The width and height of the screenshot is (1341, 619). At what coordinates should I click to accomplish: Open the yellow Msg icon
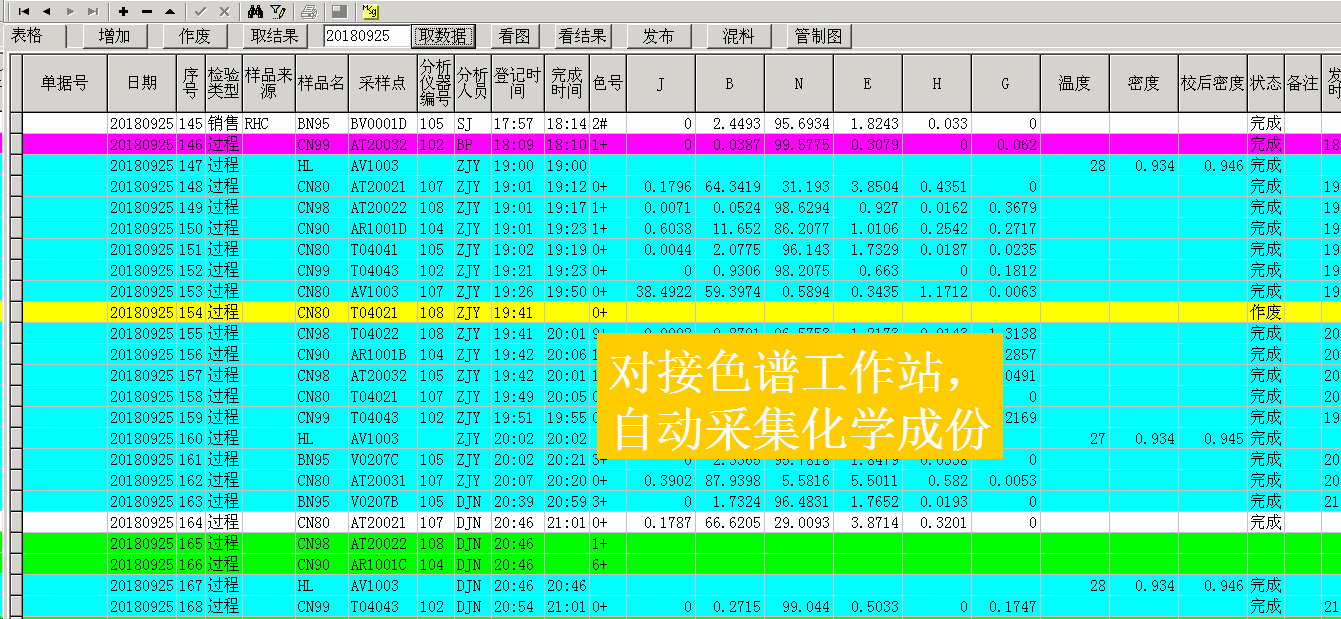click(x=371, y=11)
